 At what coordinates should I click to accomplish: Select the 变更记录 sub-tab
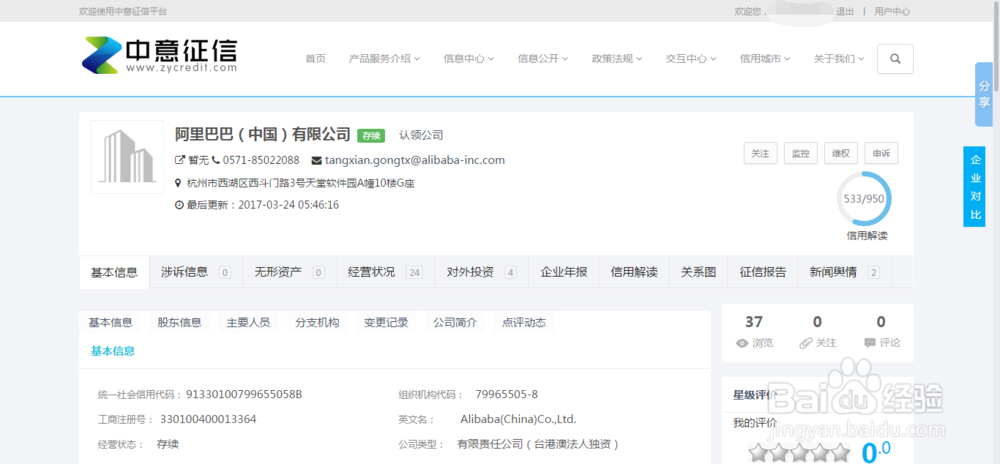click(386, 323)
